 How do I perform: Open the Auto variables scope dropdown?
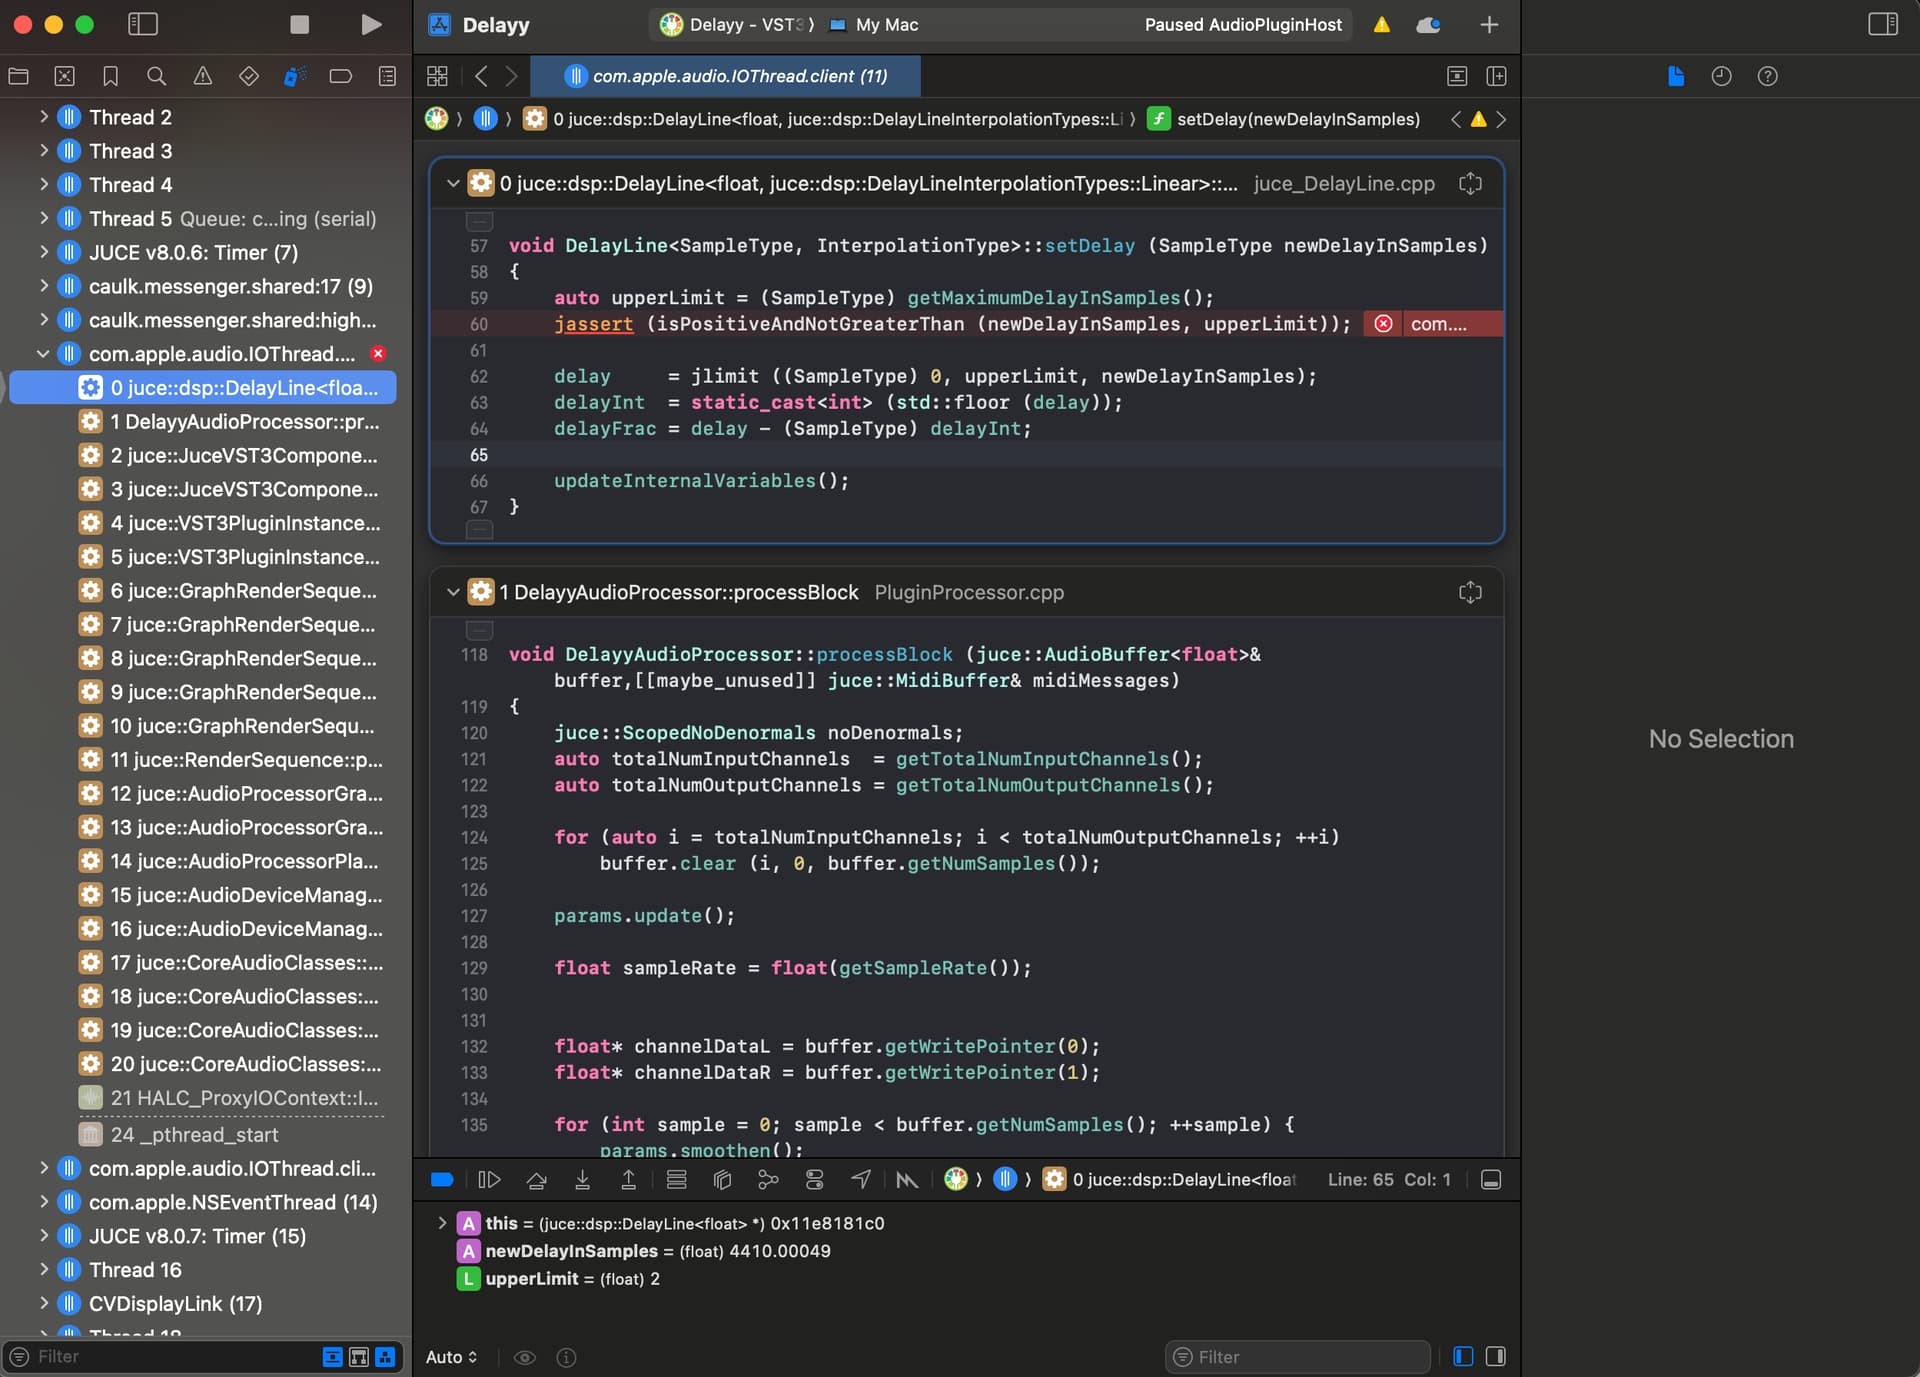[451, 1357]
